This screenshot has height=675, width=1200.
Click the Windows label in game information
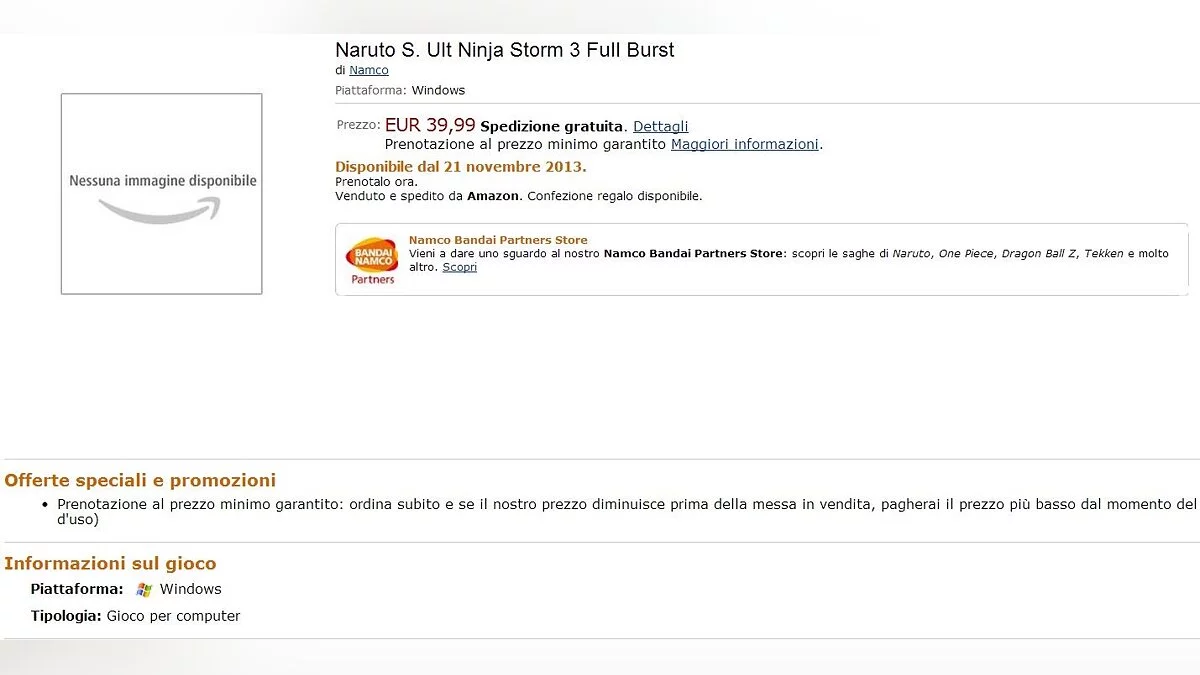click(191, 589)
